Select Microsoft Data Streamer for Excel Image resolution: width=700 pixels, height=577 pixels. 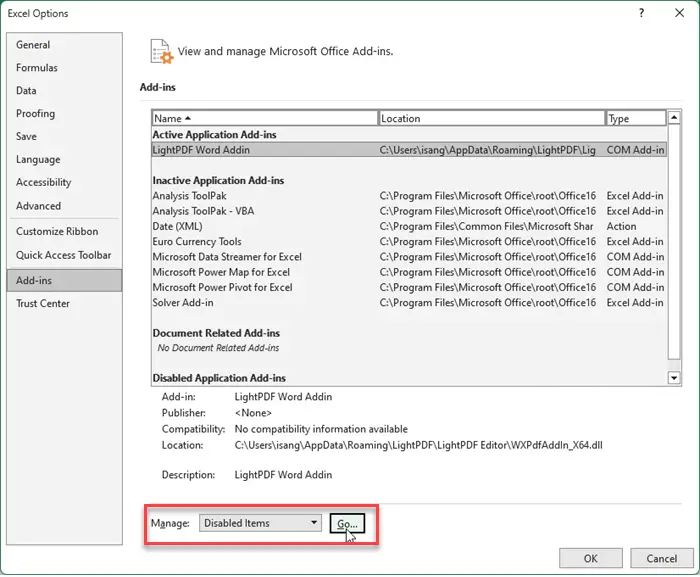(x=409, y=257)
